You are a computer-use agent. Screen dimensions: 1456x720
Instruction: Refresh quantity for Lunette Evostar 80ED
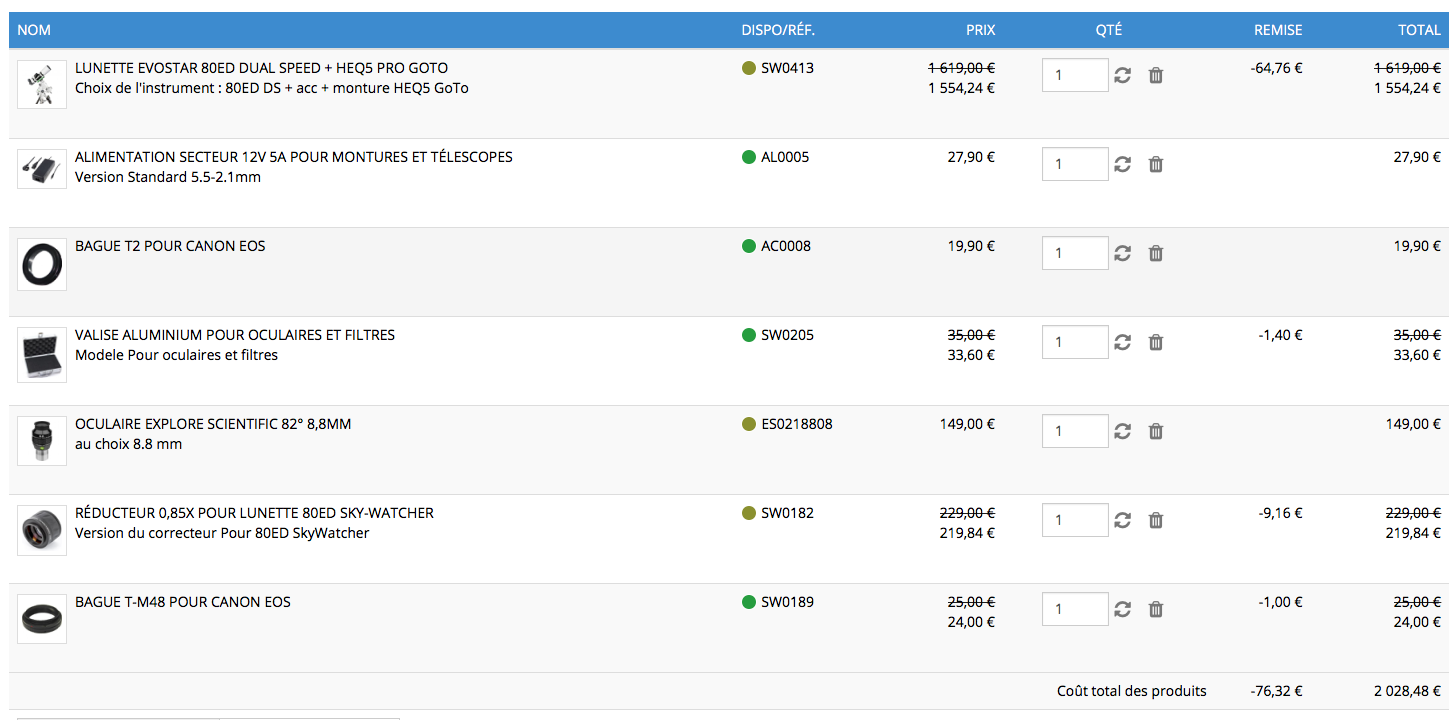[1122, 75]
